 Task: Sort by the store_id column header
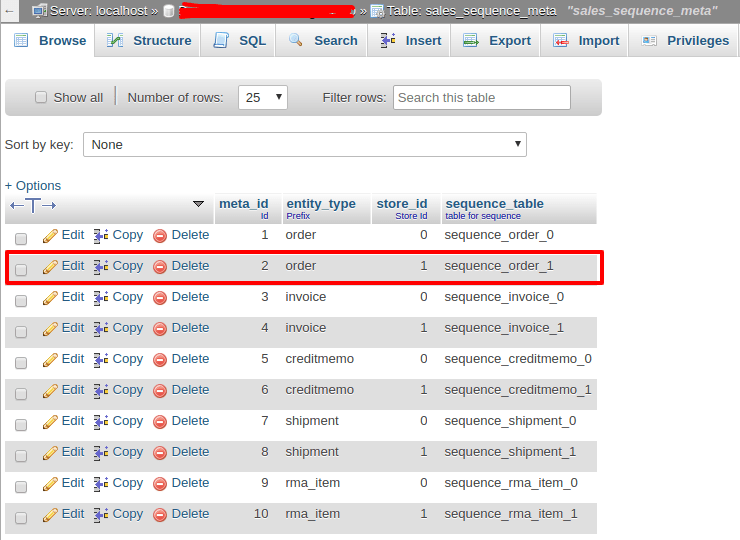click(x=402, y=203)
